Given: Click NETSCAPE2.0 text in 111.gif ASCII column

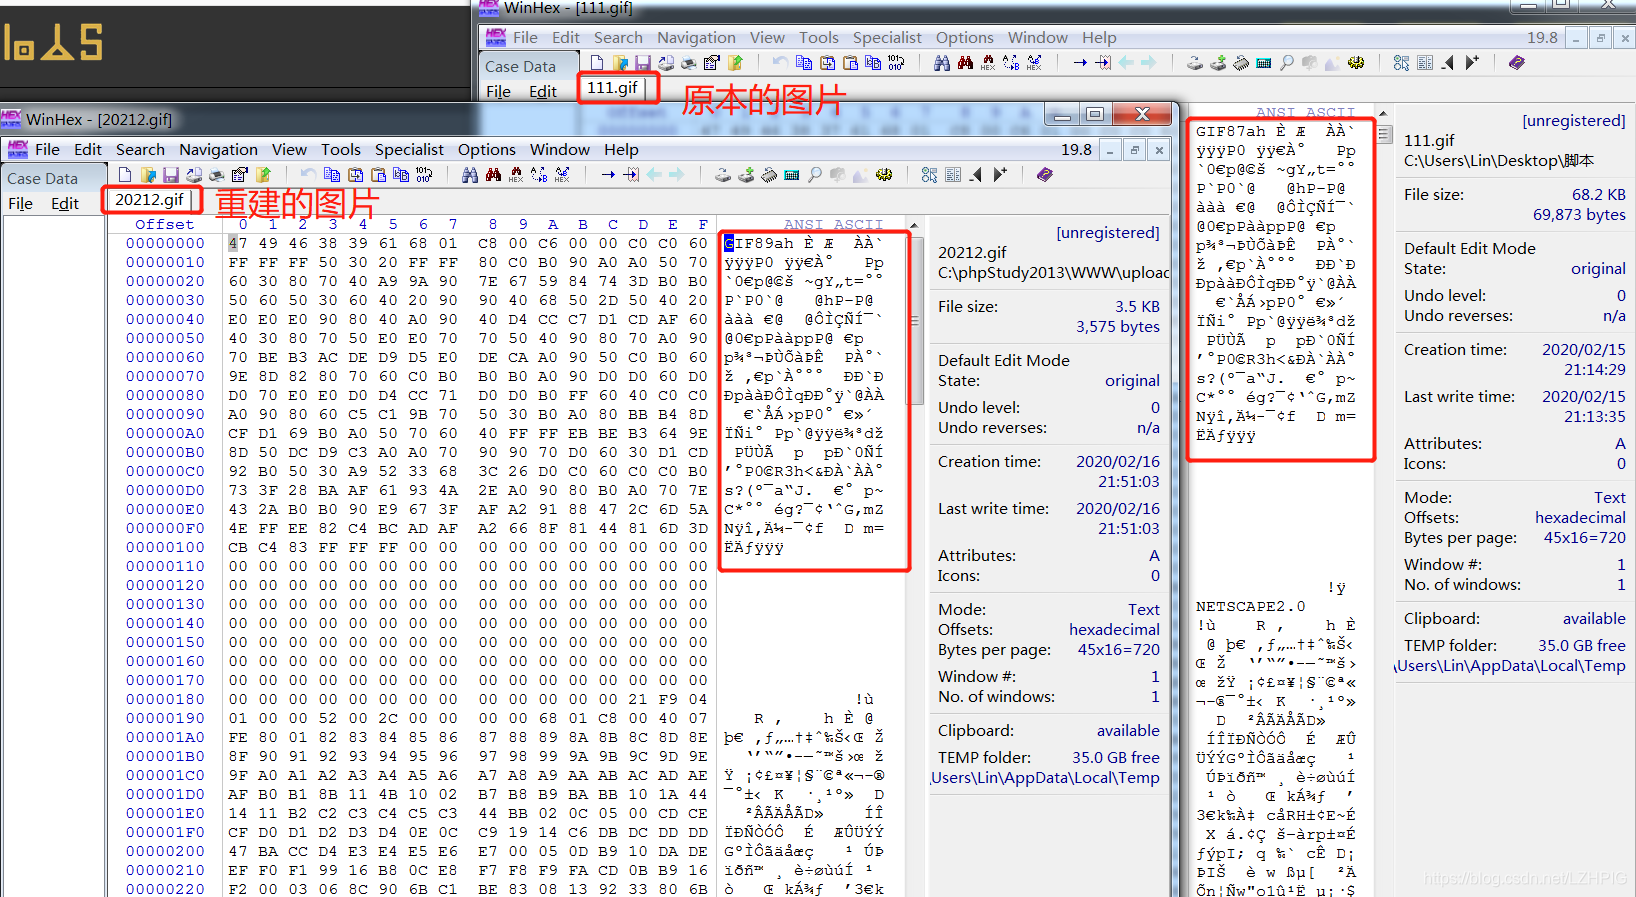Looking at the screenshot, I should coord(1251,607).
